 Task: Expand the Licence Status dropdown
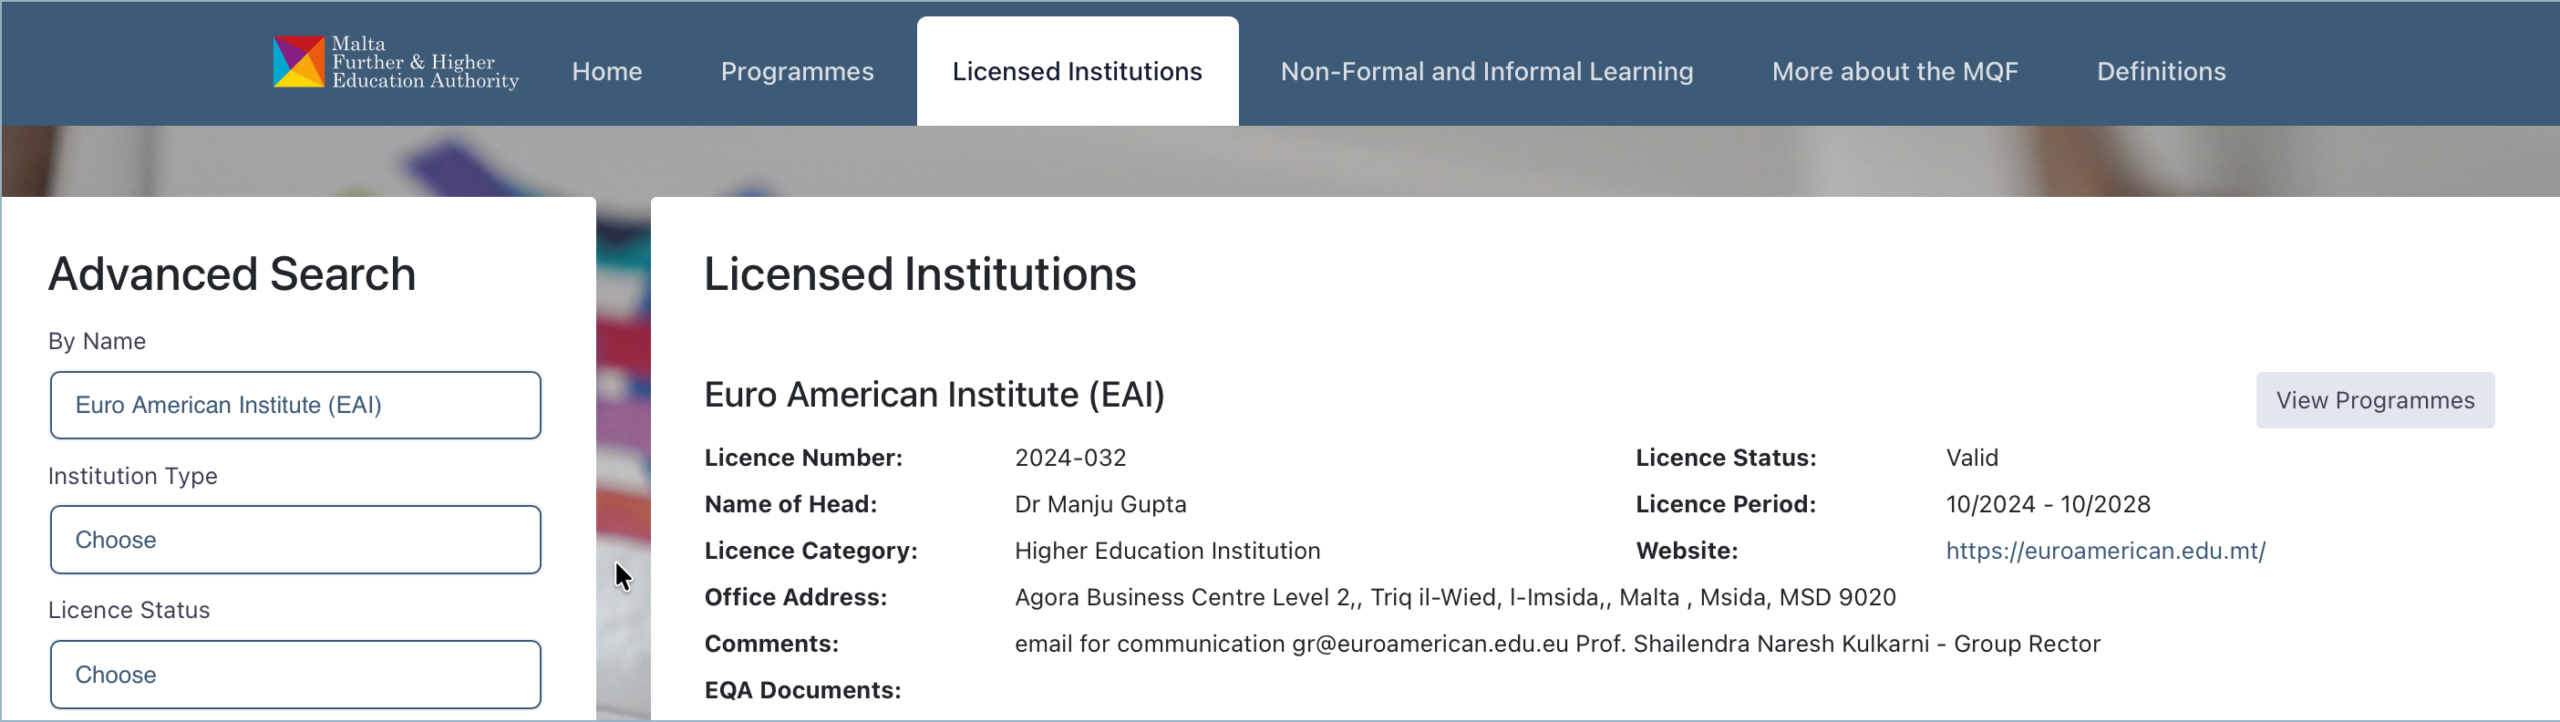(x=295, y=675)
